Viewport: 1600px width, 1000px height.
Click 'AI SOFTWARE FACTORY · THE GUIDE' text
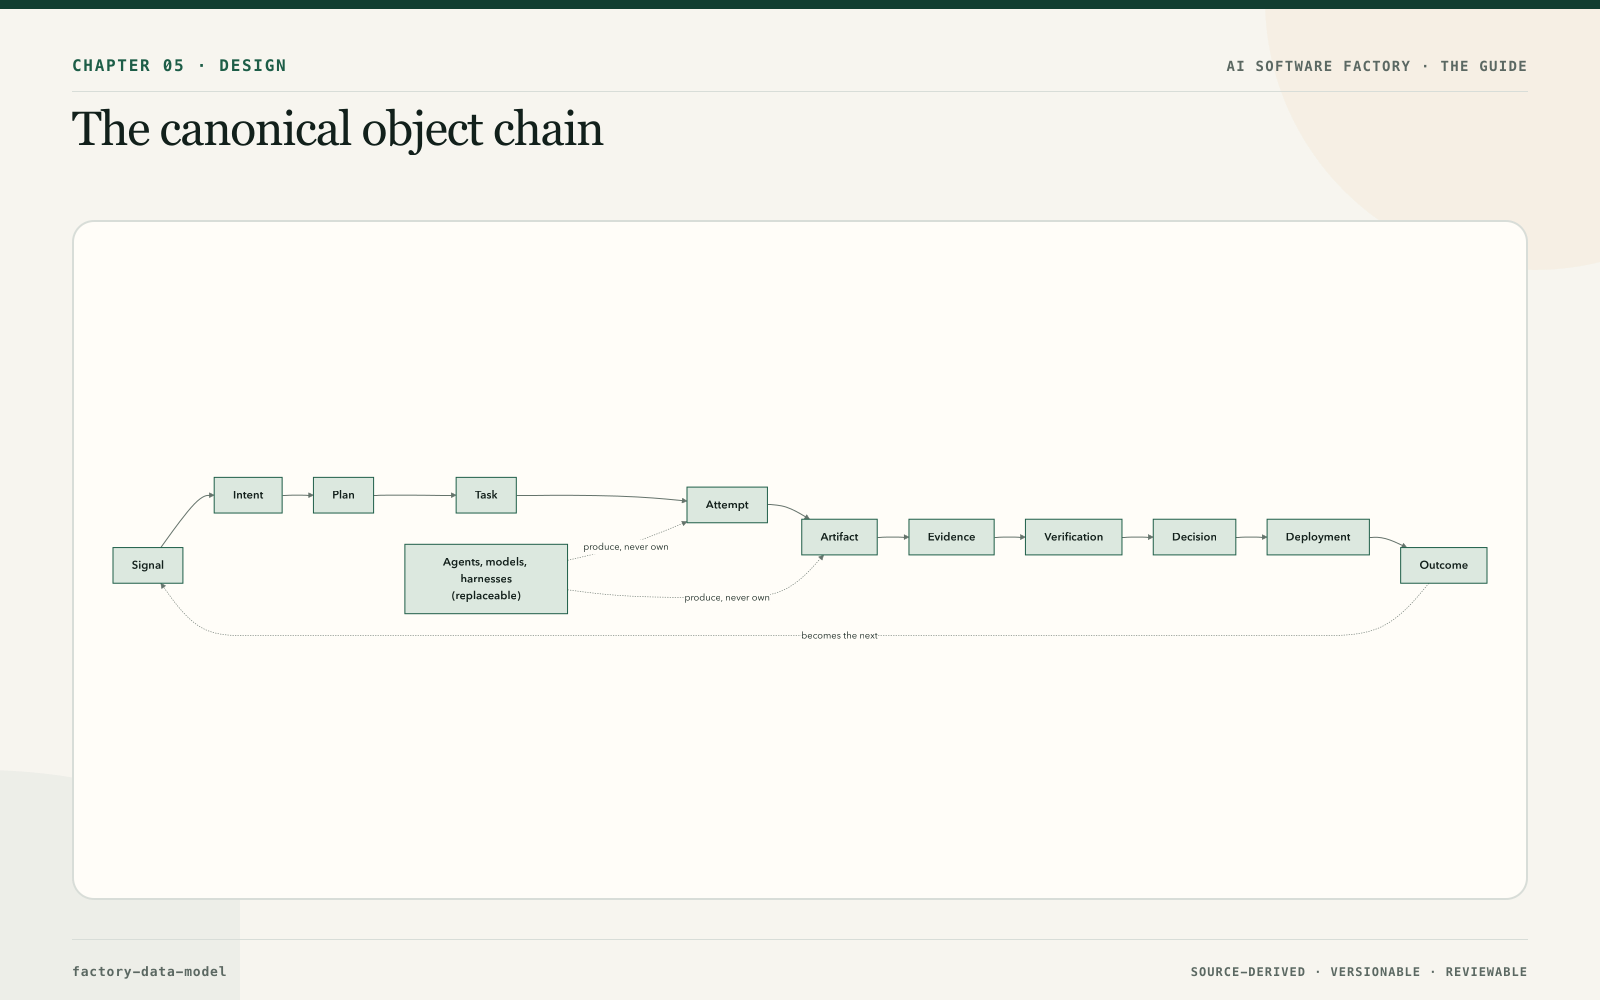click(x=1377, y=66)
